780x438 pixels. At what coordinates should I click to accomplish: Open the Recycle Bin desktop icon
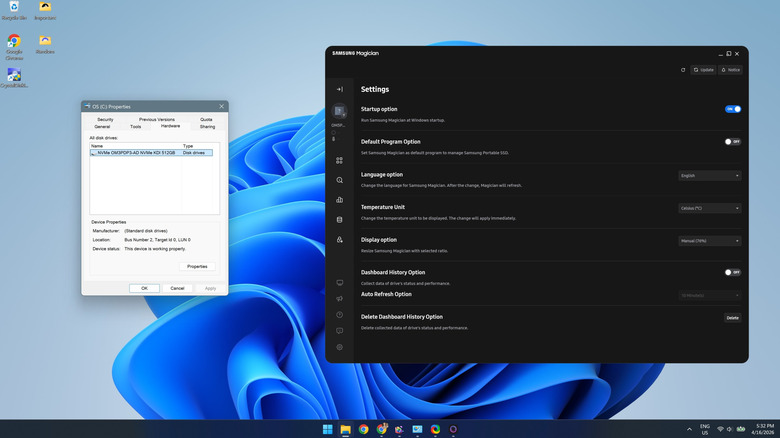pyautogui.click(x=14, y=10)
